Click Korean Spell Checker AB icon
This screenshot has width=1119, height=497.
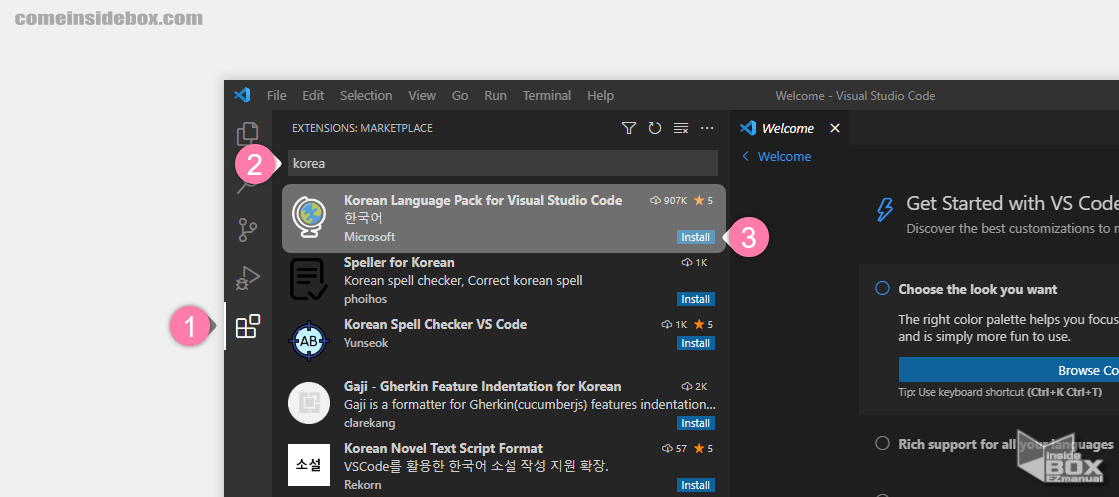[309, 341]
